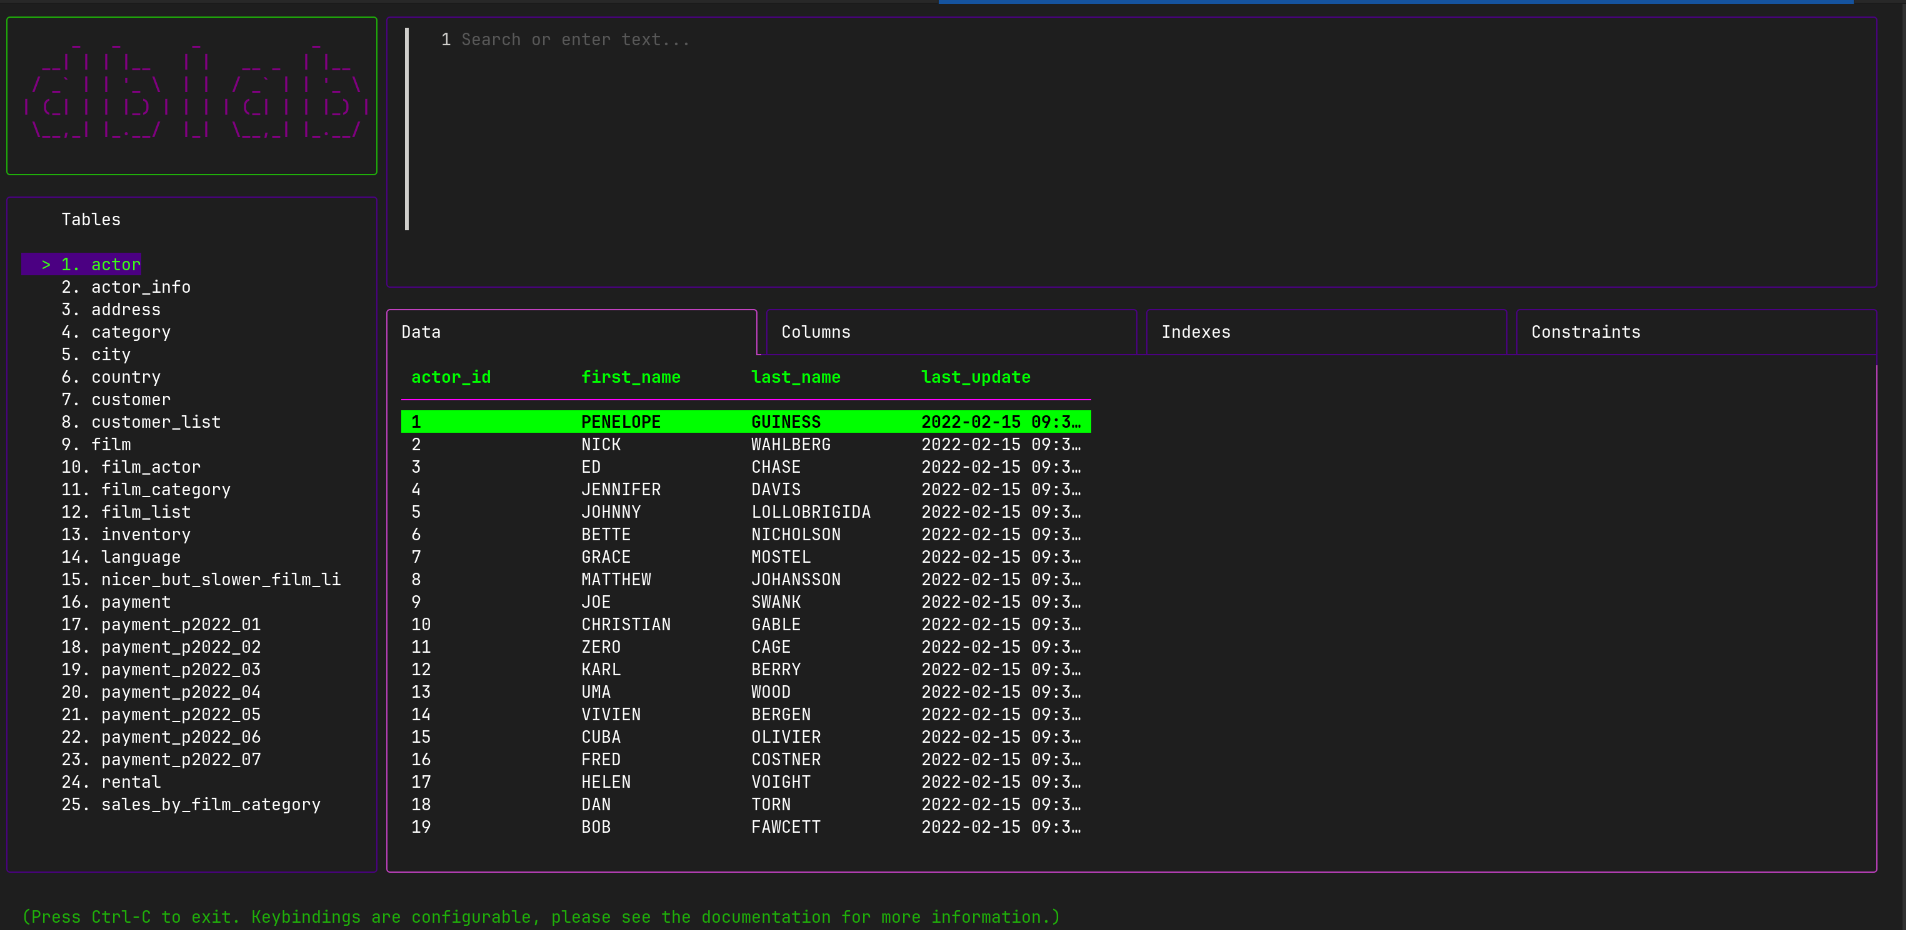Open the Columns tab
The width and height of the screenshot is (1906, 930).
click(x=951, y=332)
